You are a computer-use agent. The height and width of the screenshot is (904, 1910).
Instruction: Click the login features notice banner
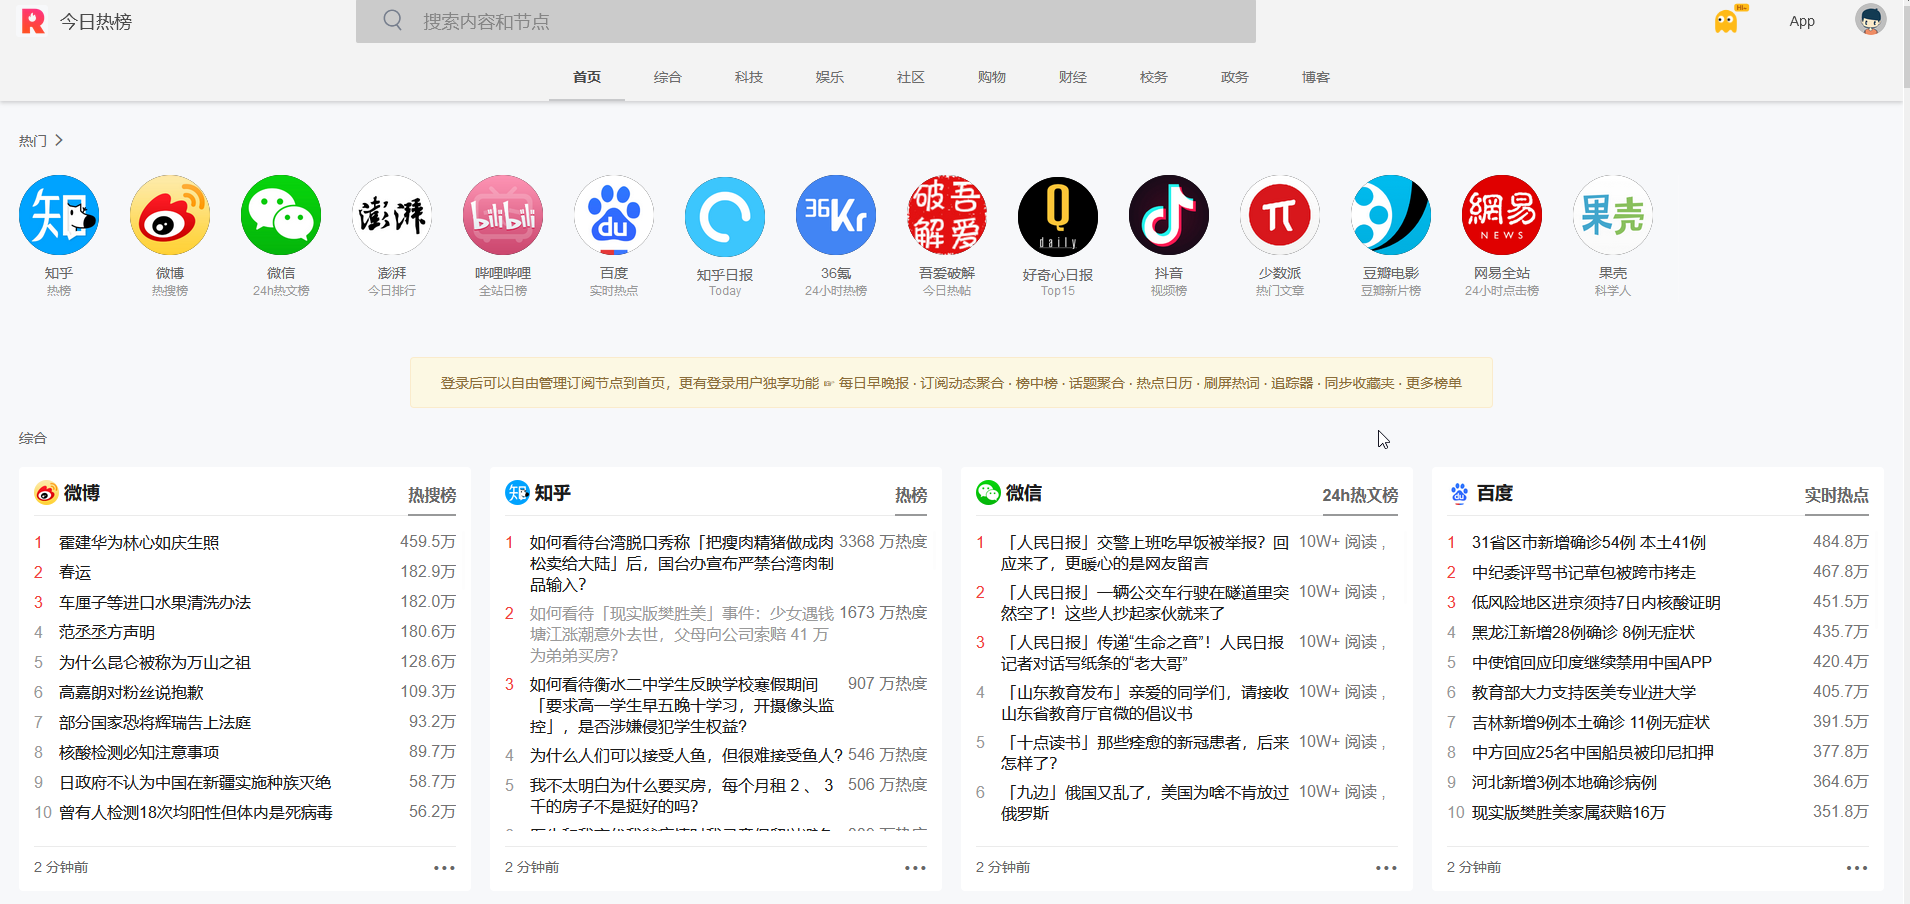pos(951,383)
